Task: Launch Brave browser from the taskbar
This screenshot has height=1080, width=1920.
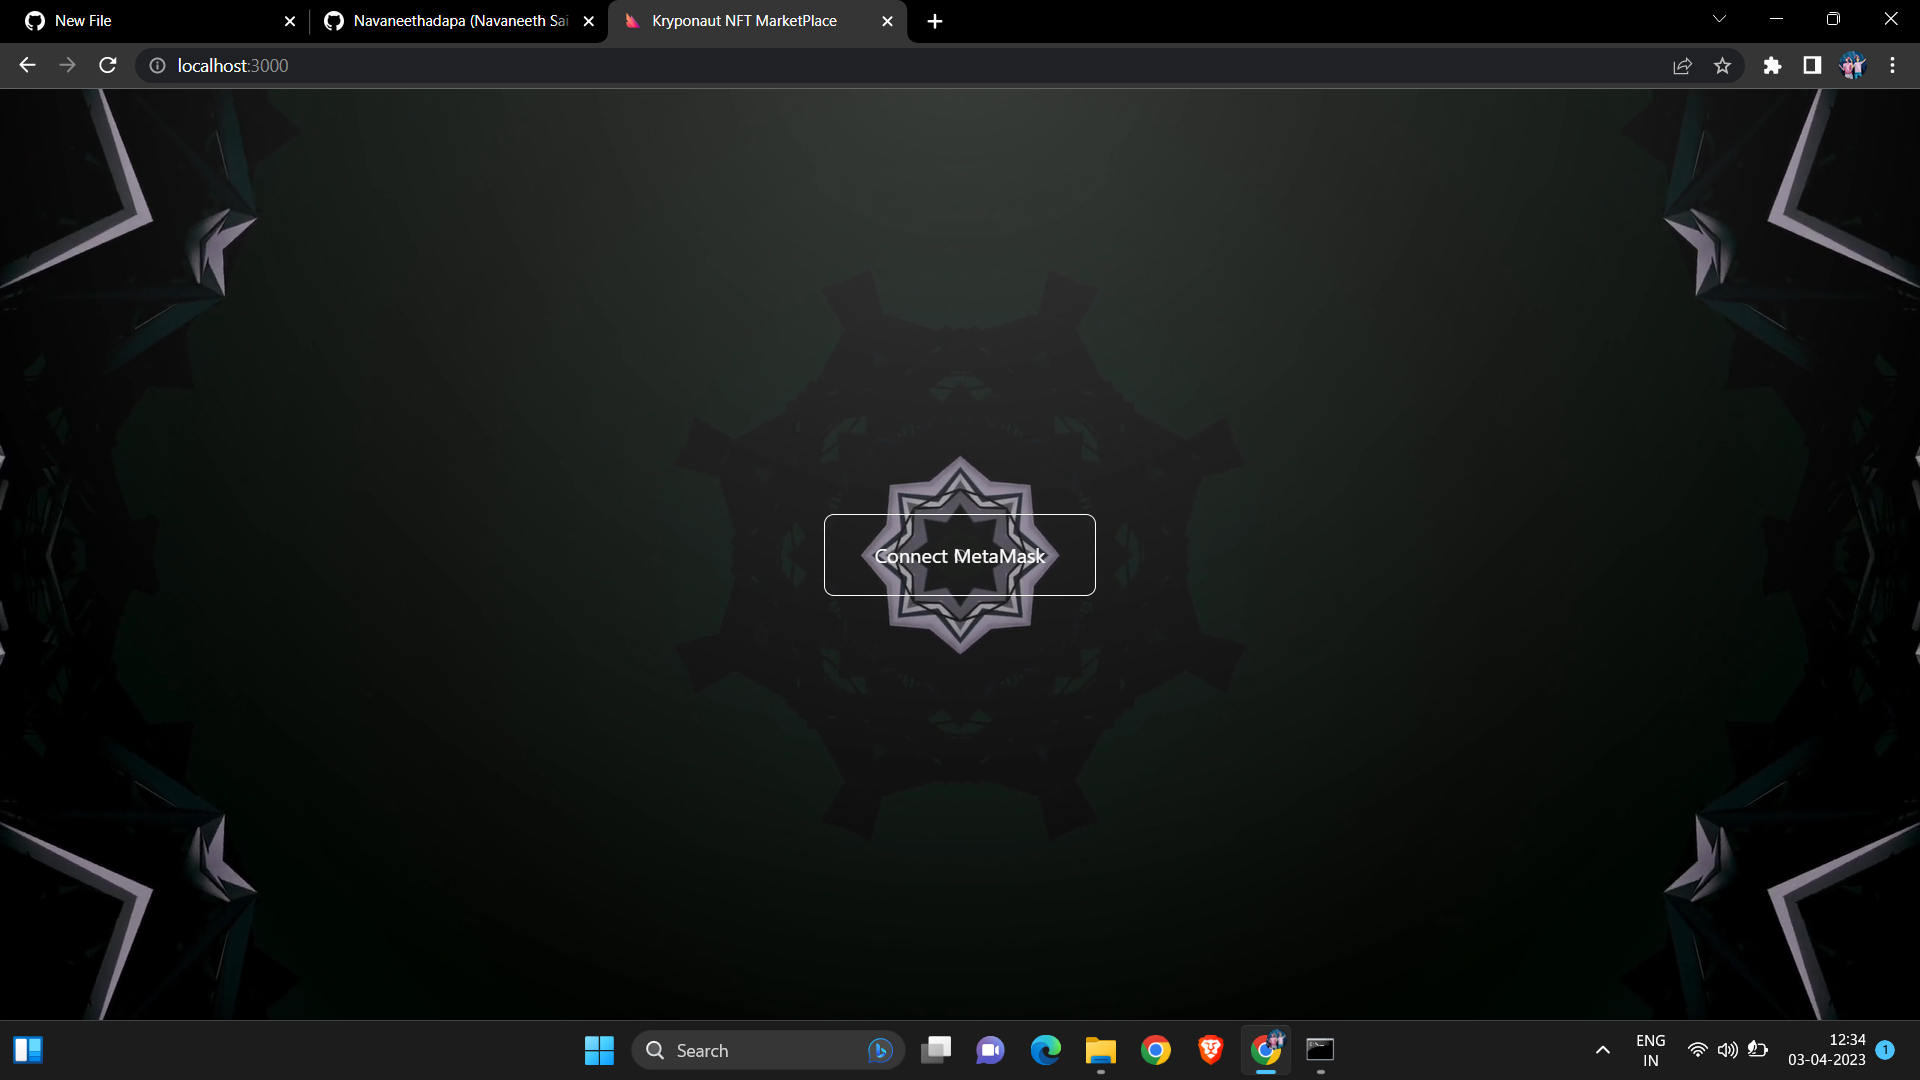Action: pos(1210,1050)
